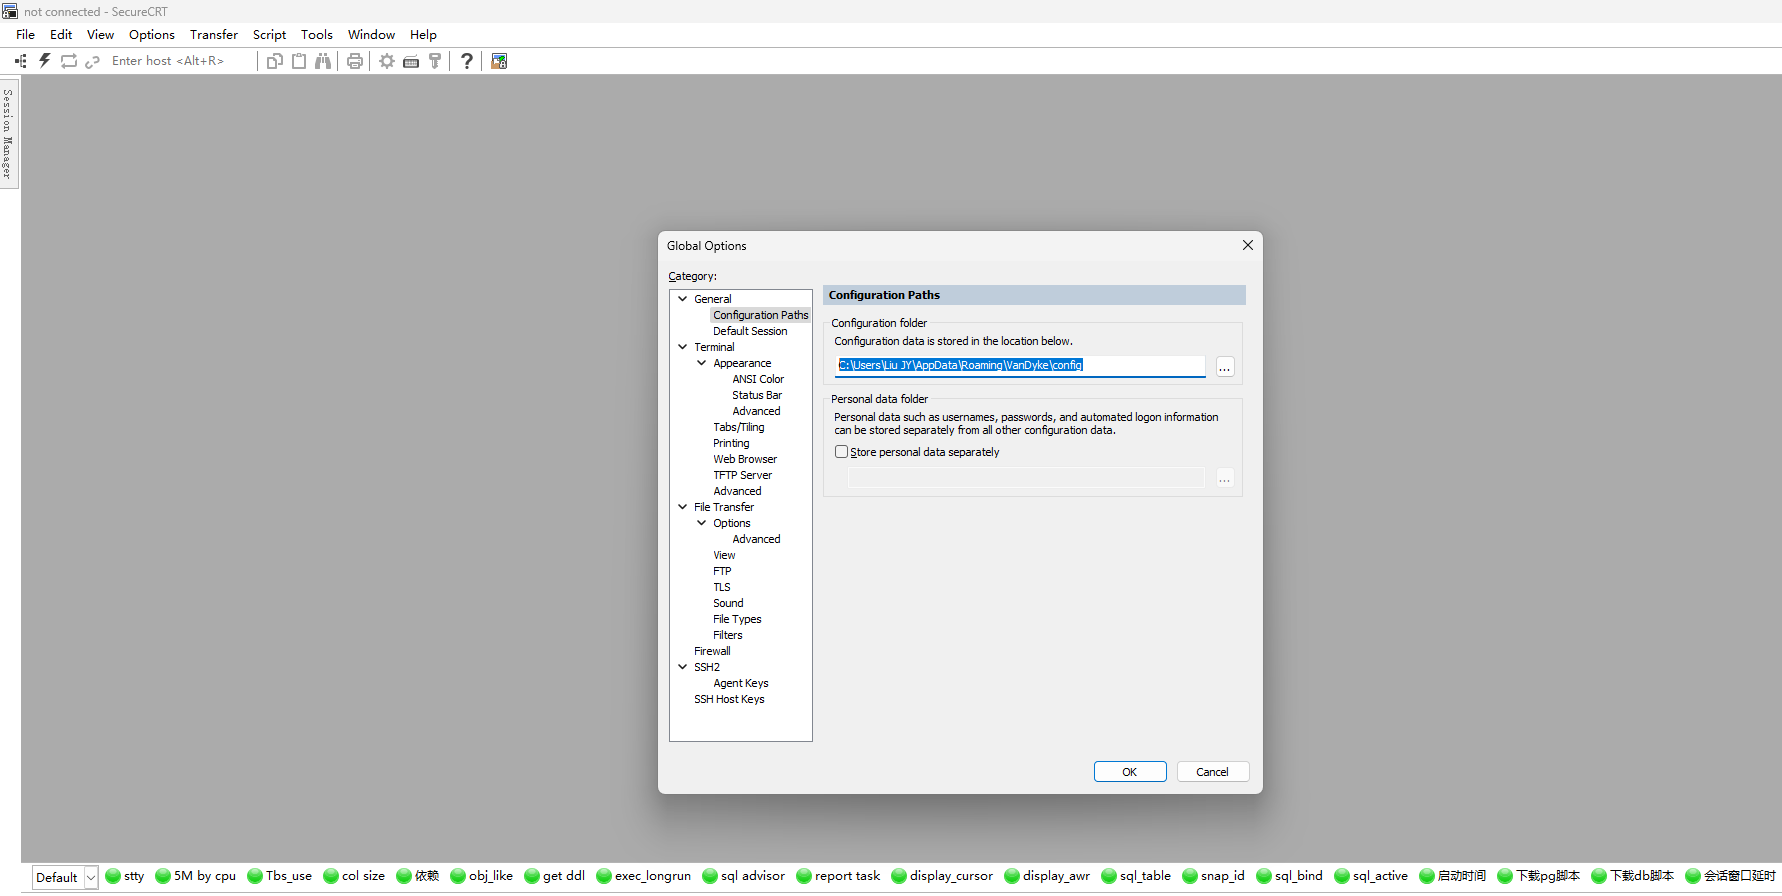Select TFTP Server in category tree
Screen dimensions: 1782x896
coord(743,475)
